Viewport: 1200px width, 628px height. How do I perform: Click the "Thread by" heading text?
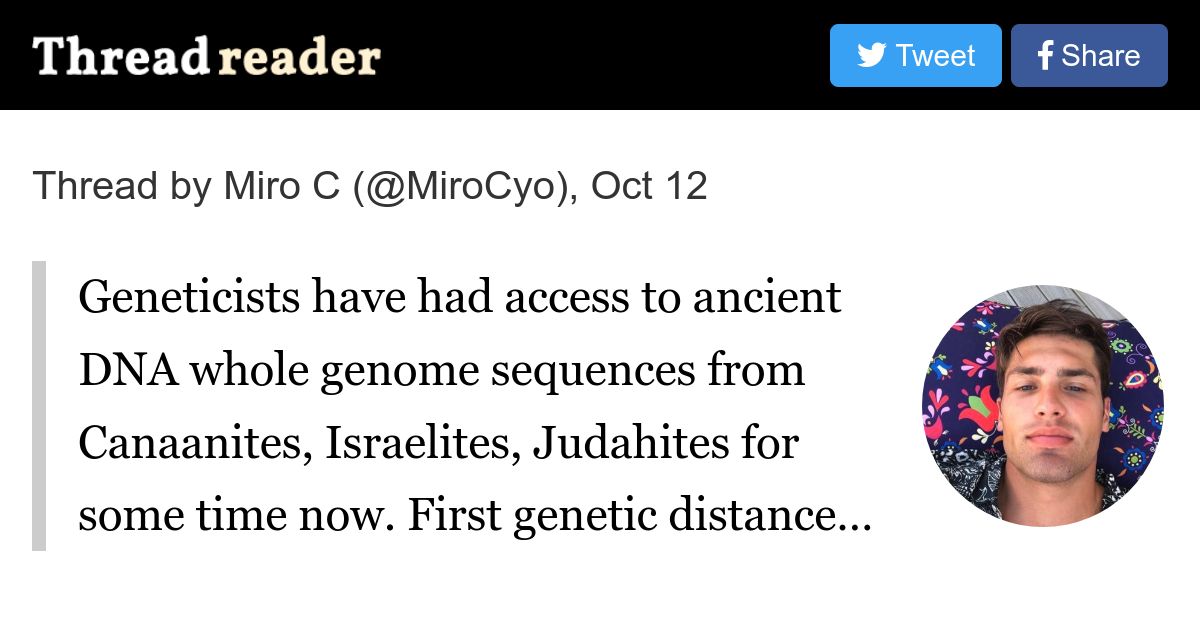[122, 186]
